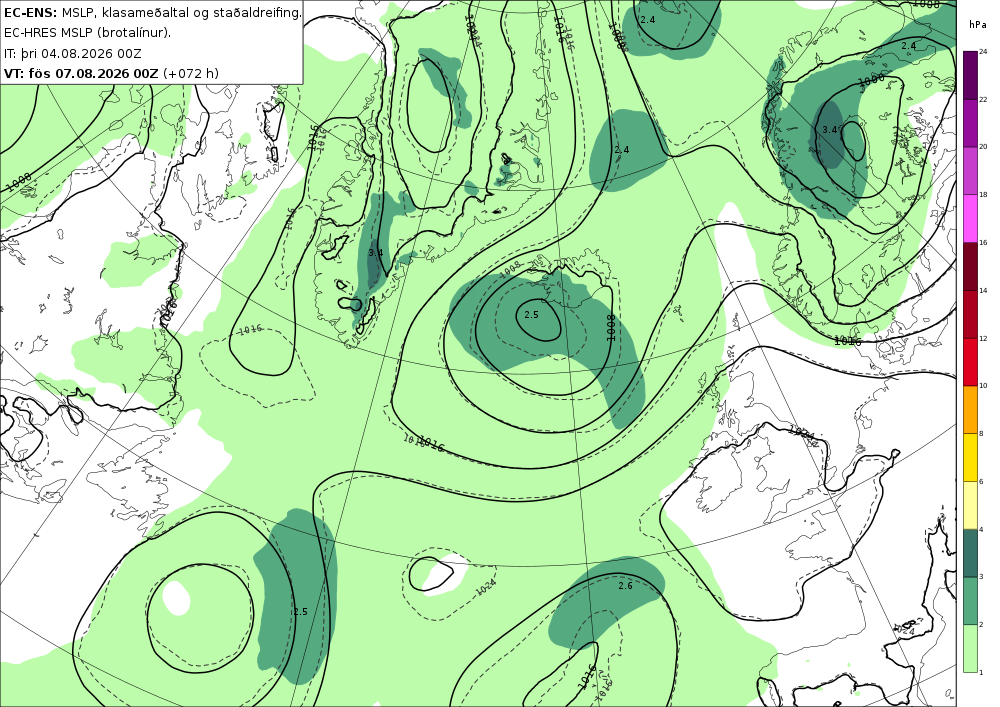
Task: Select the orange 8–10 hPa legend color
Action: [970, 410]
